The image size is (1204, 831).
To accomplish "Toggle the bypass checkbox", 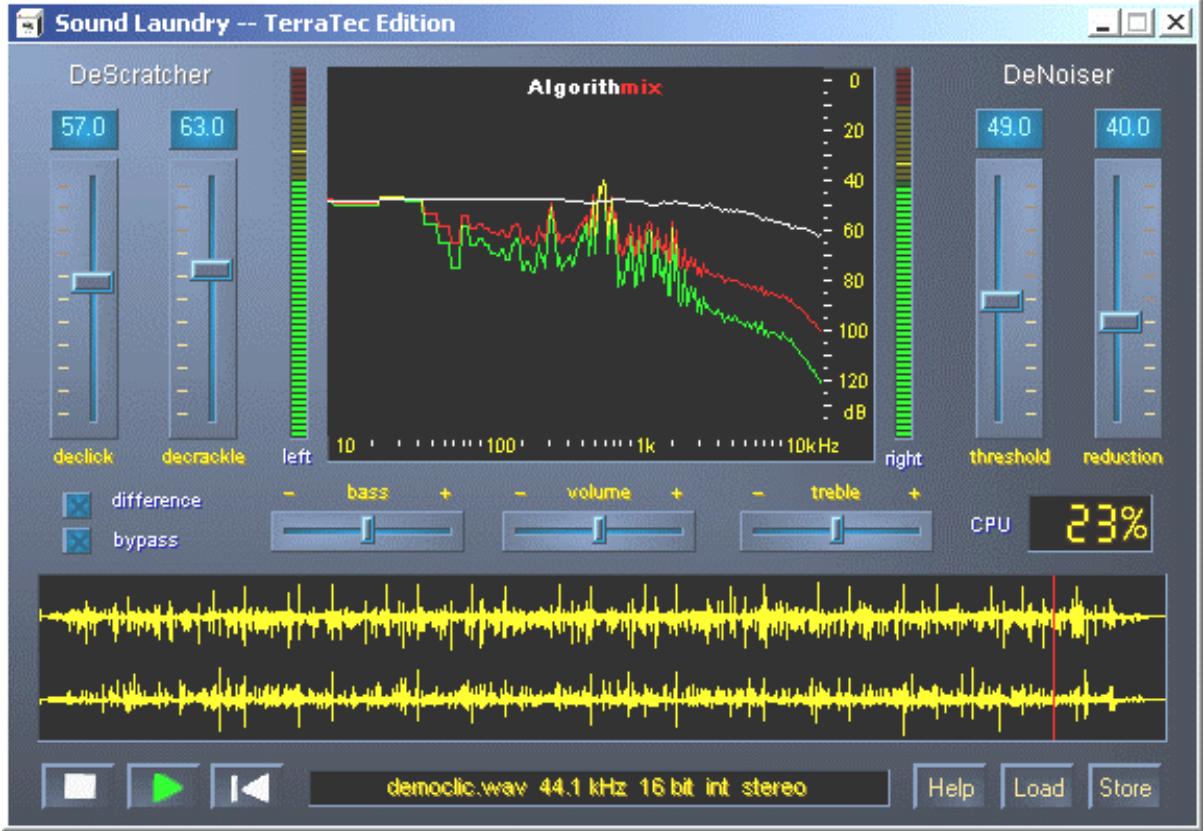I will (x=77, y=541).
